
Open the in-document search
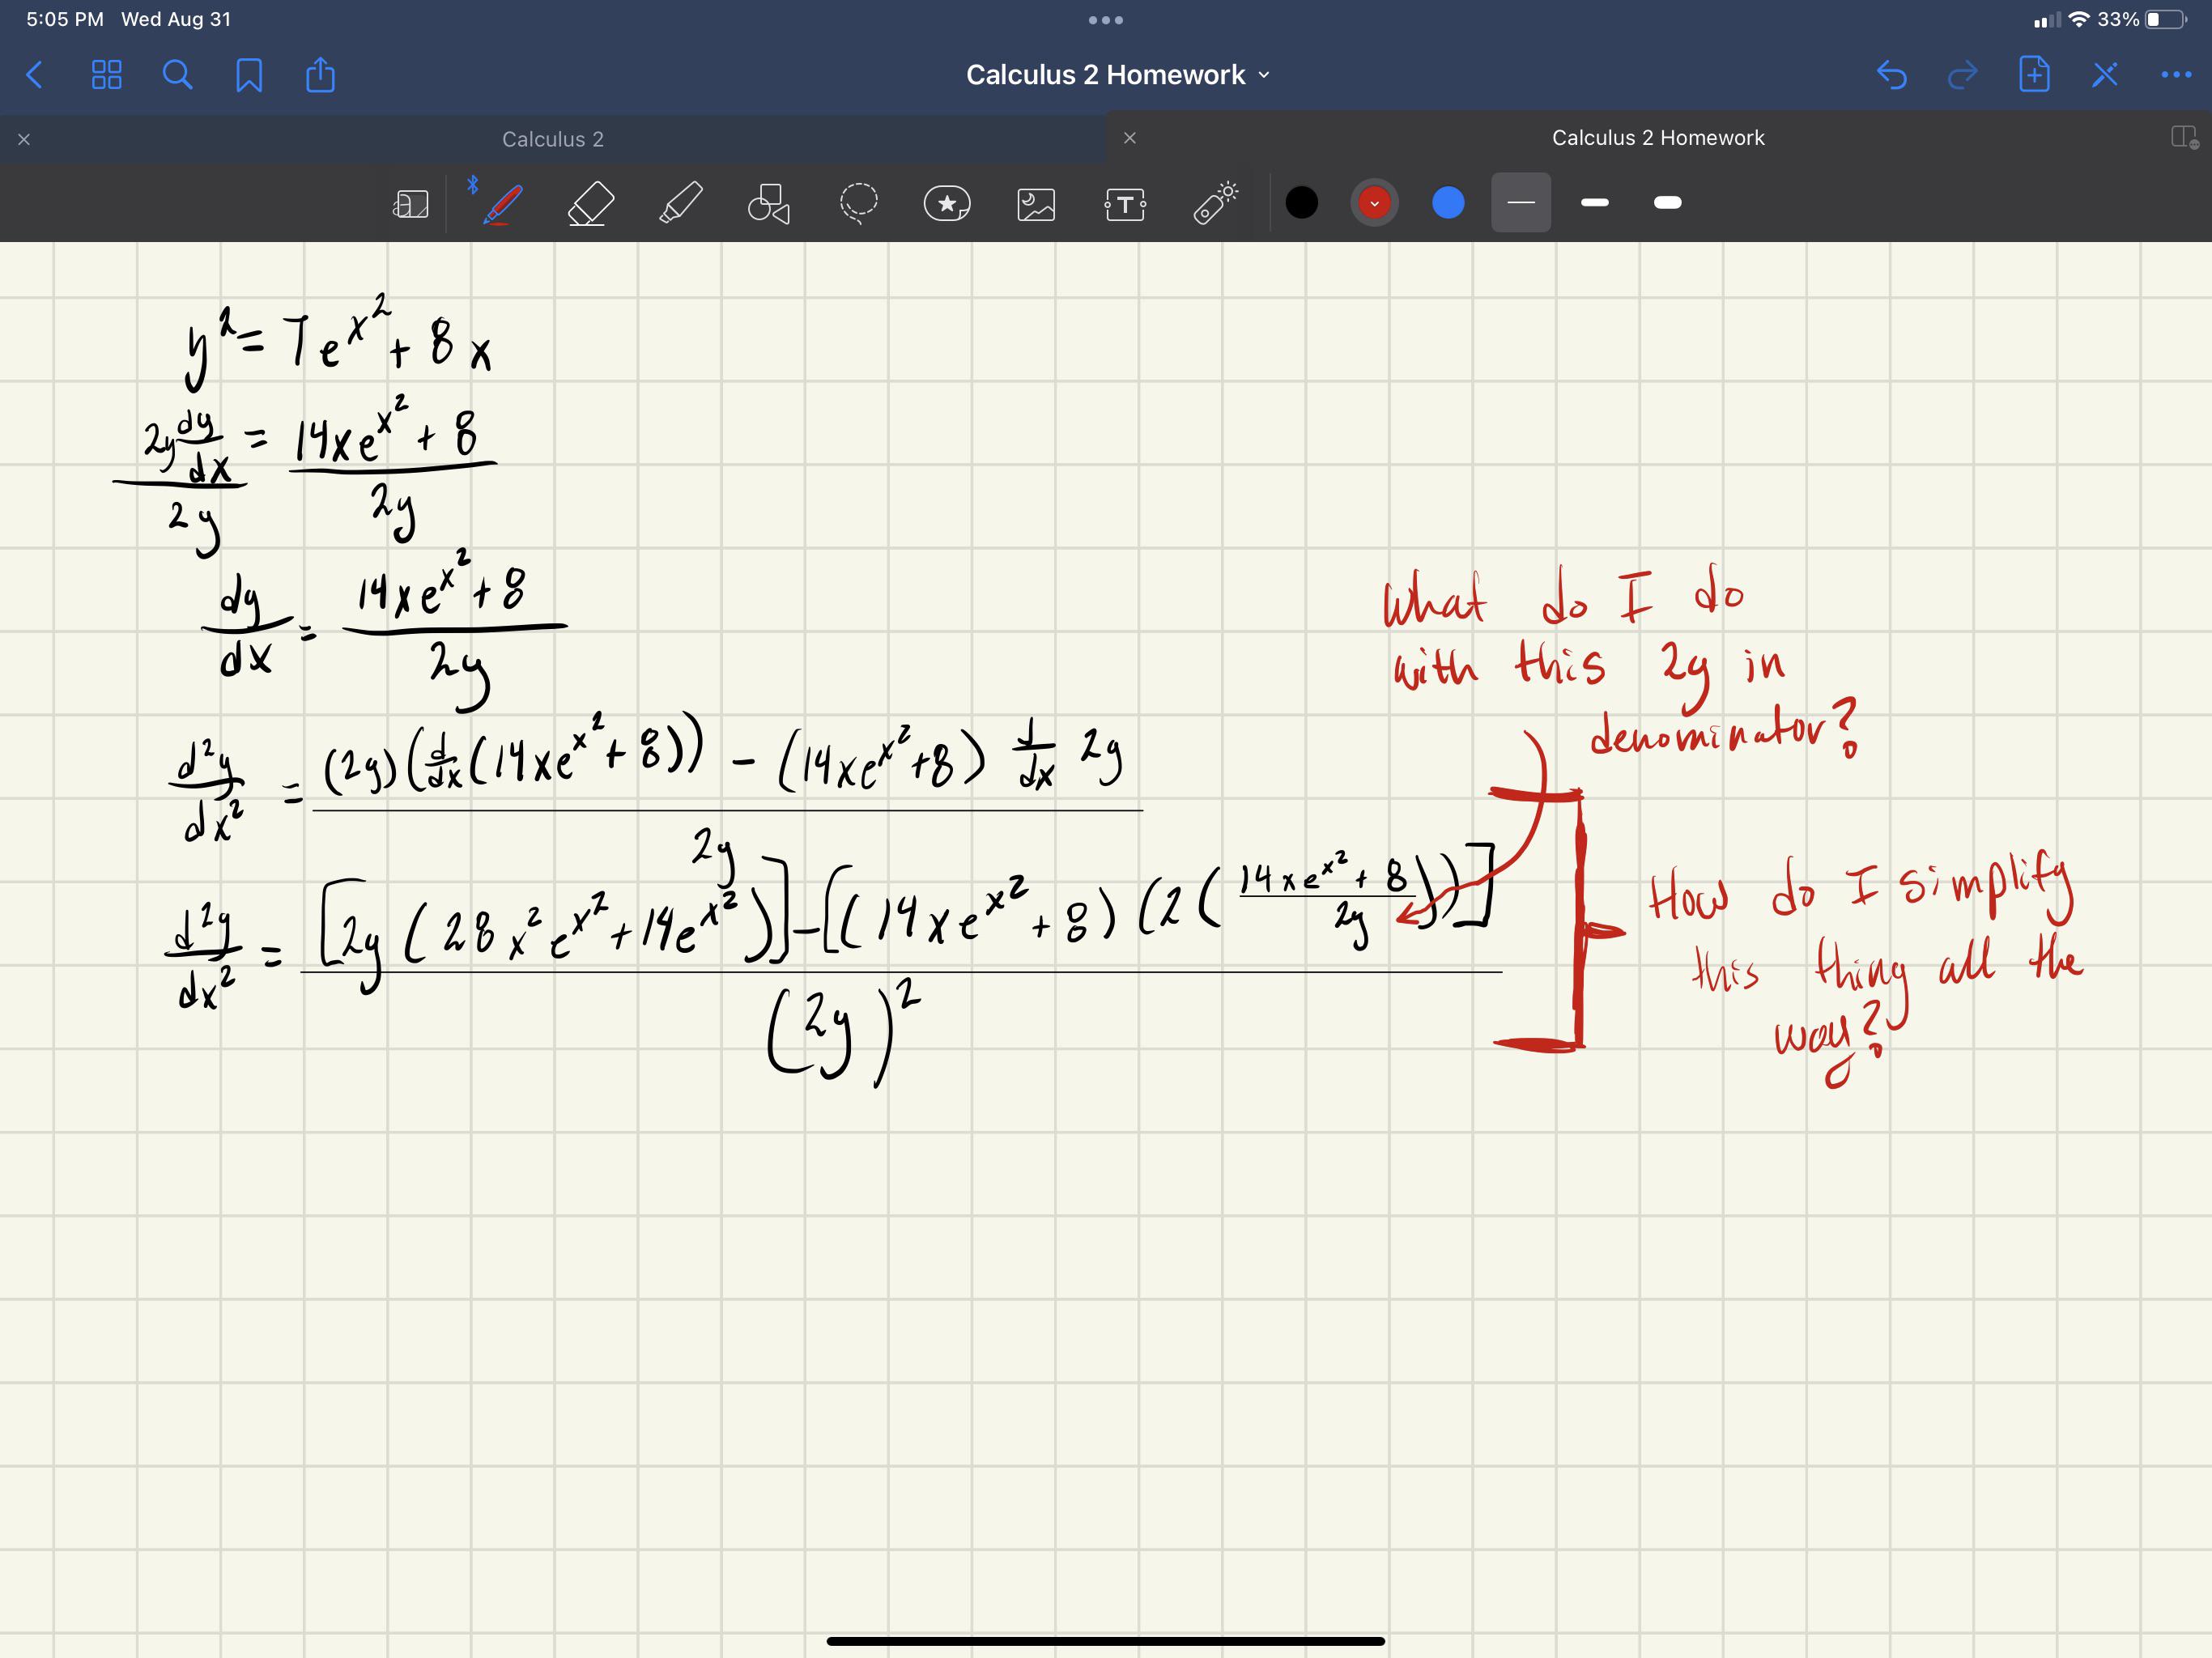pos(177,74)
